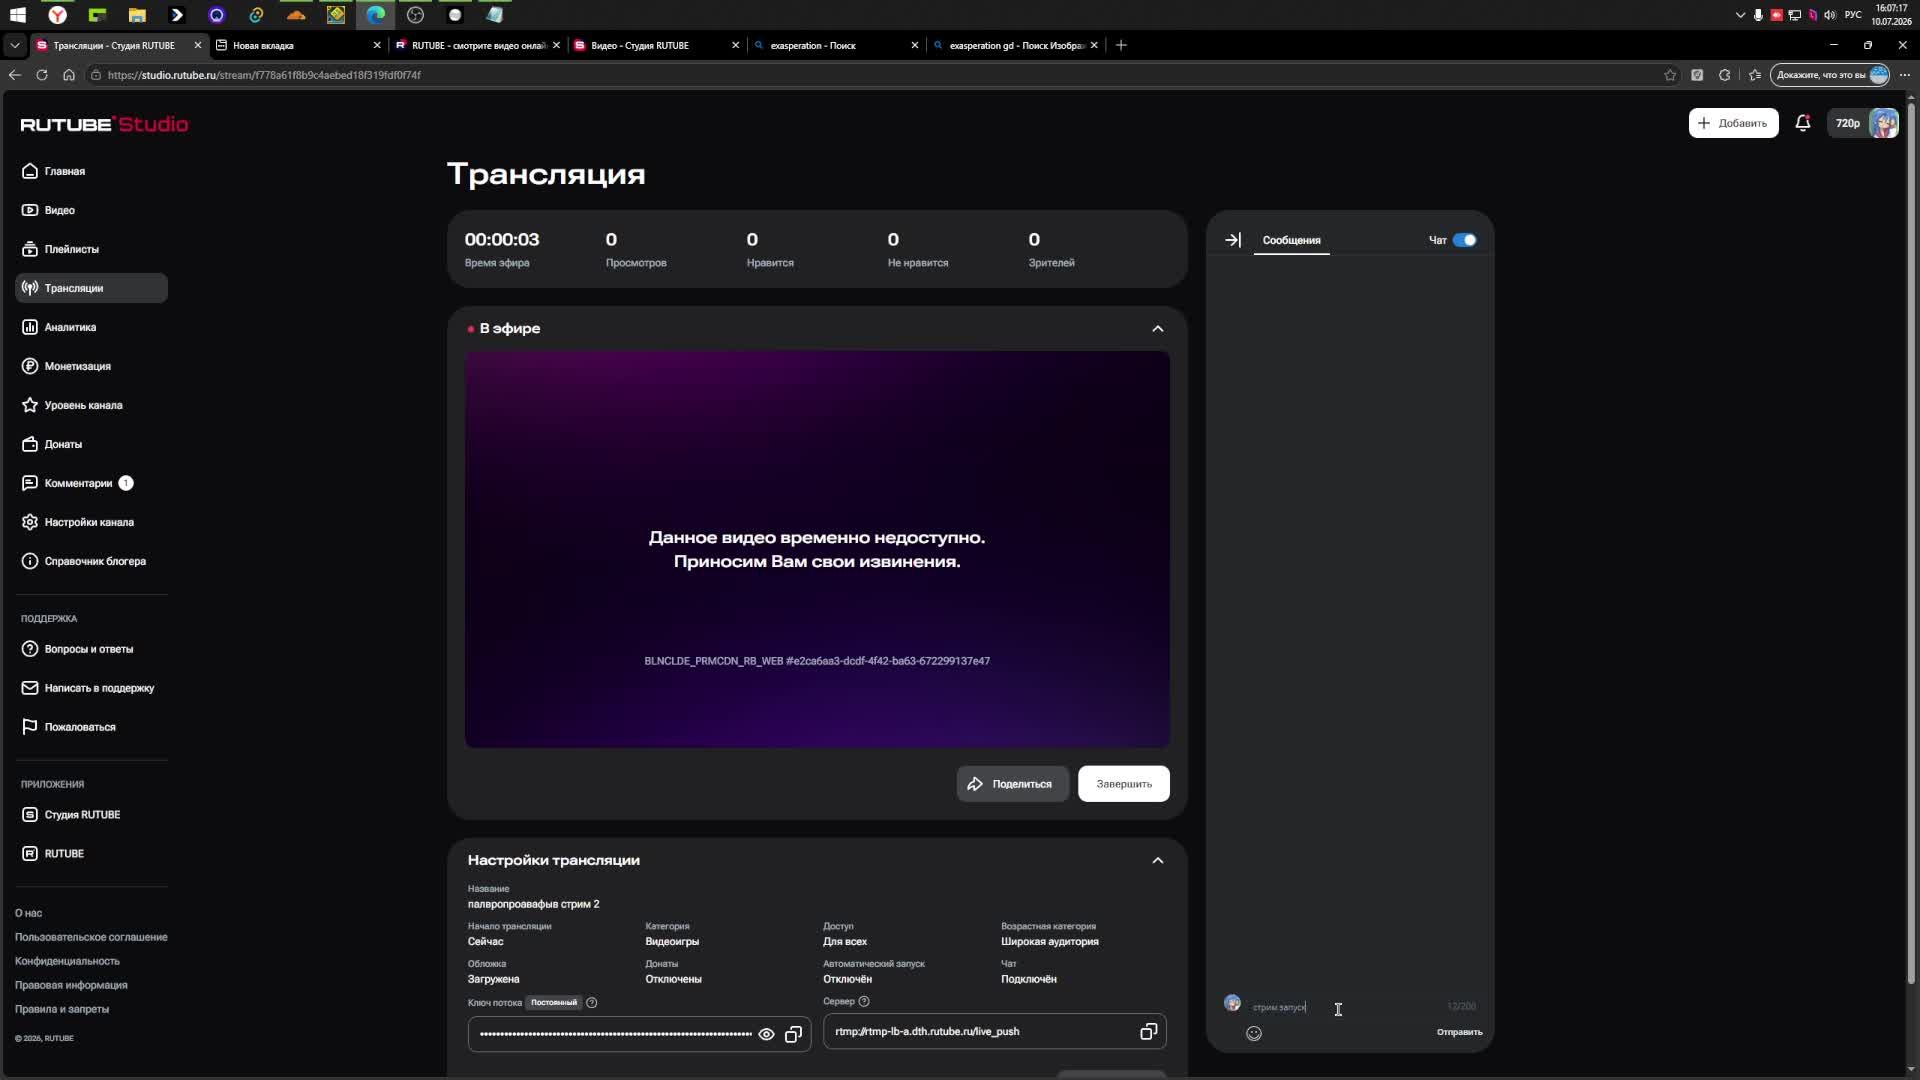This screenshot has height=1080, width=1920.
Task: Click the Добавить button
Action: pos(1733,123)
